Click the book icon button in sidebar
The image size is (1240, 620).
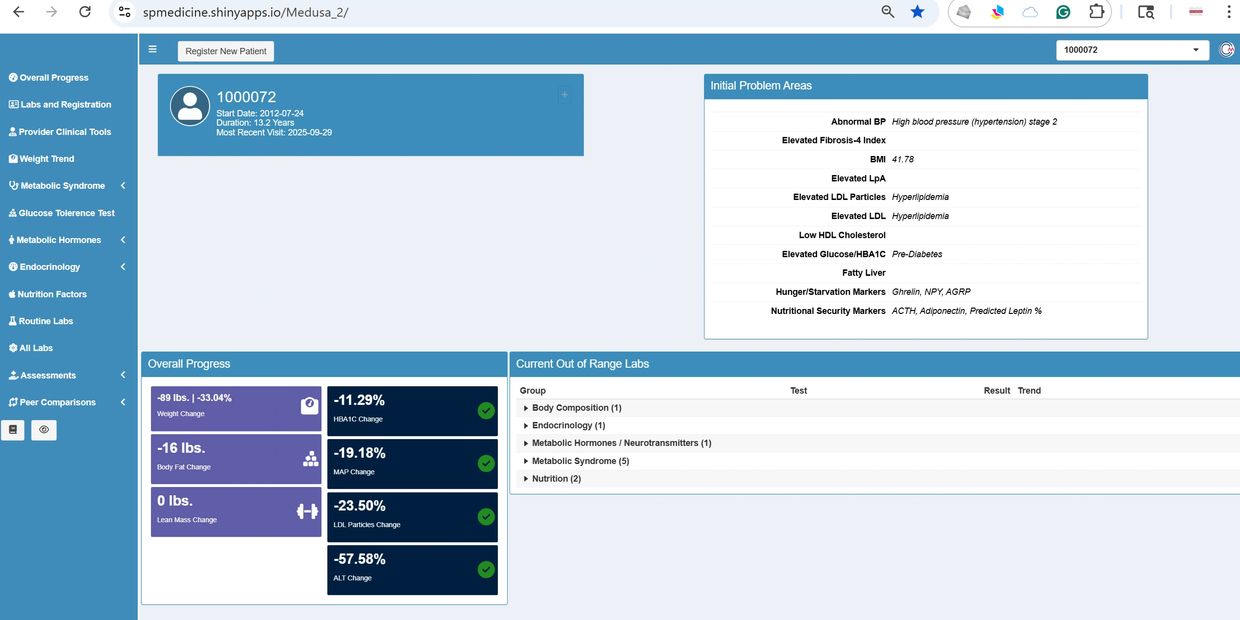(x=13, y=430)
